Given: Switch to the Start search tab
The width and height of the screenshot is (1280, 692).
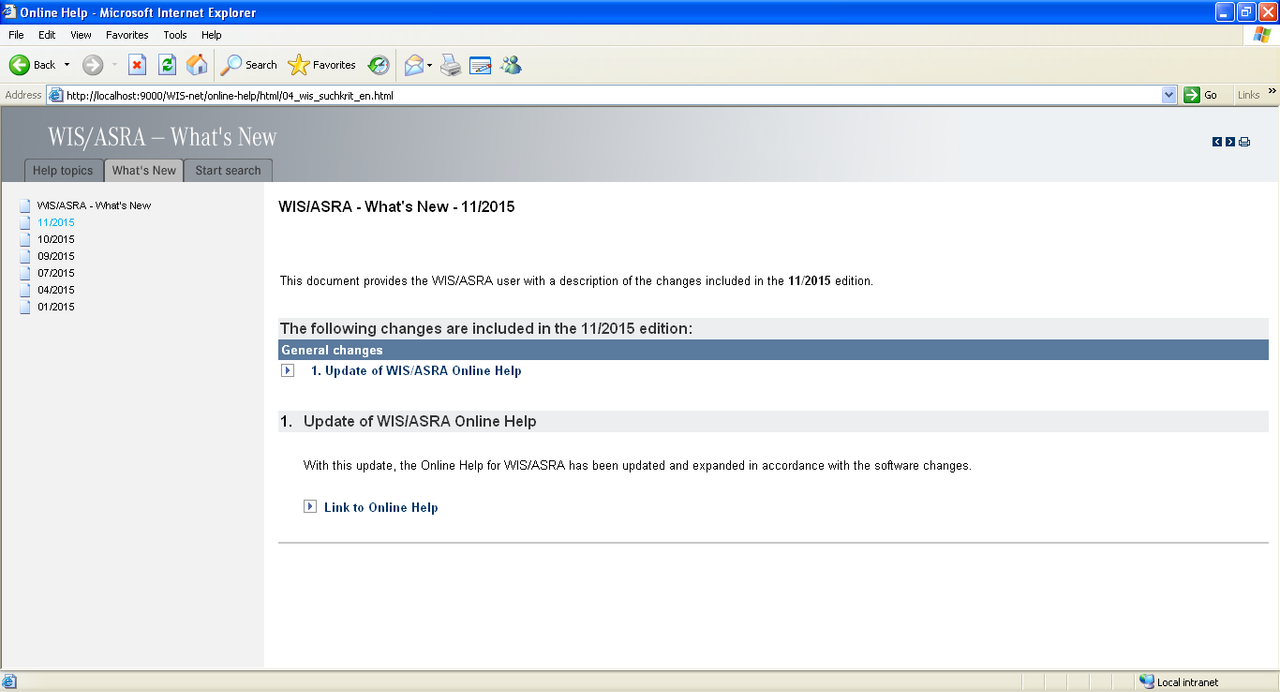Looking at the screenshot, I should pos(228,170).
